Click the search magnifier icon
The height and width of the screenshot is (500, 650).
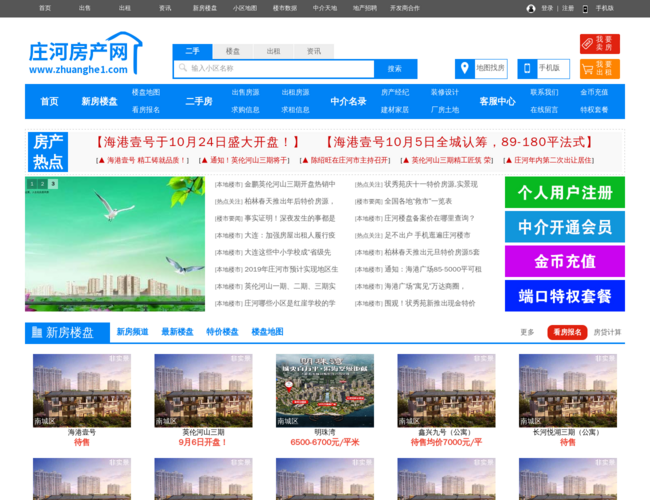pyautogui.click(x=183, y=67)
